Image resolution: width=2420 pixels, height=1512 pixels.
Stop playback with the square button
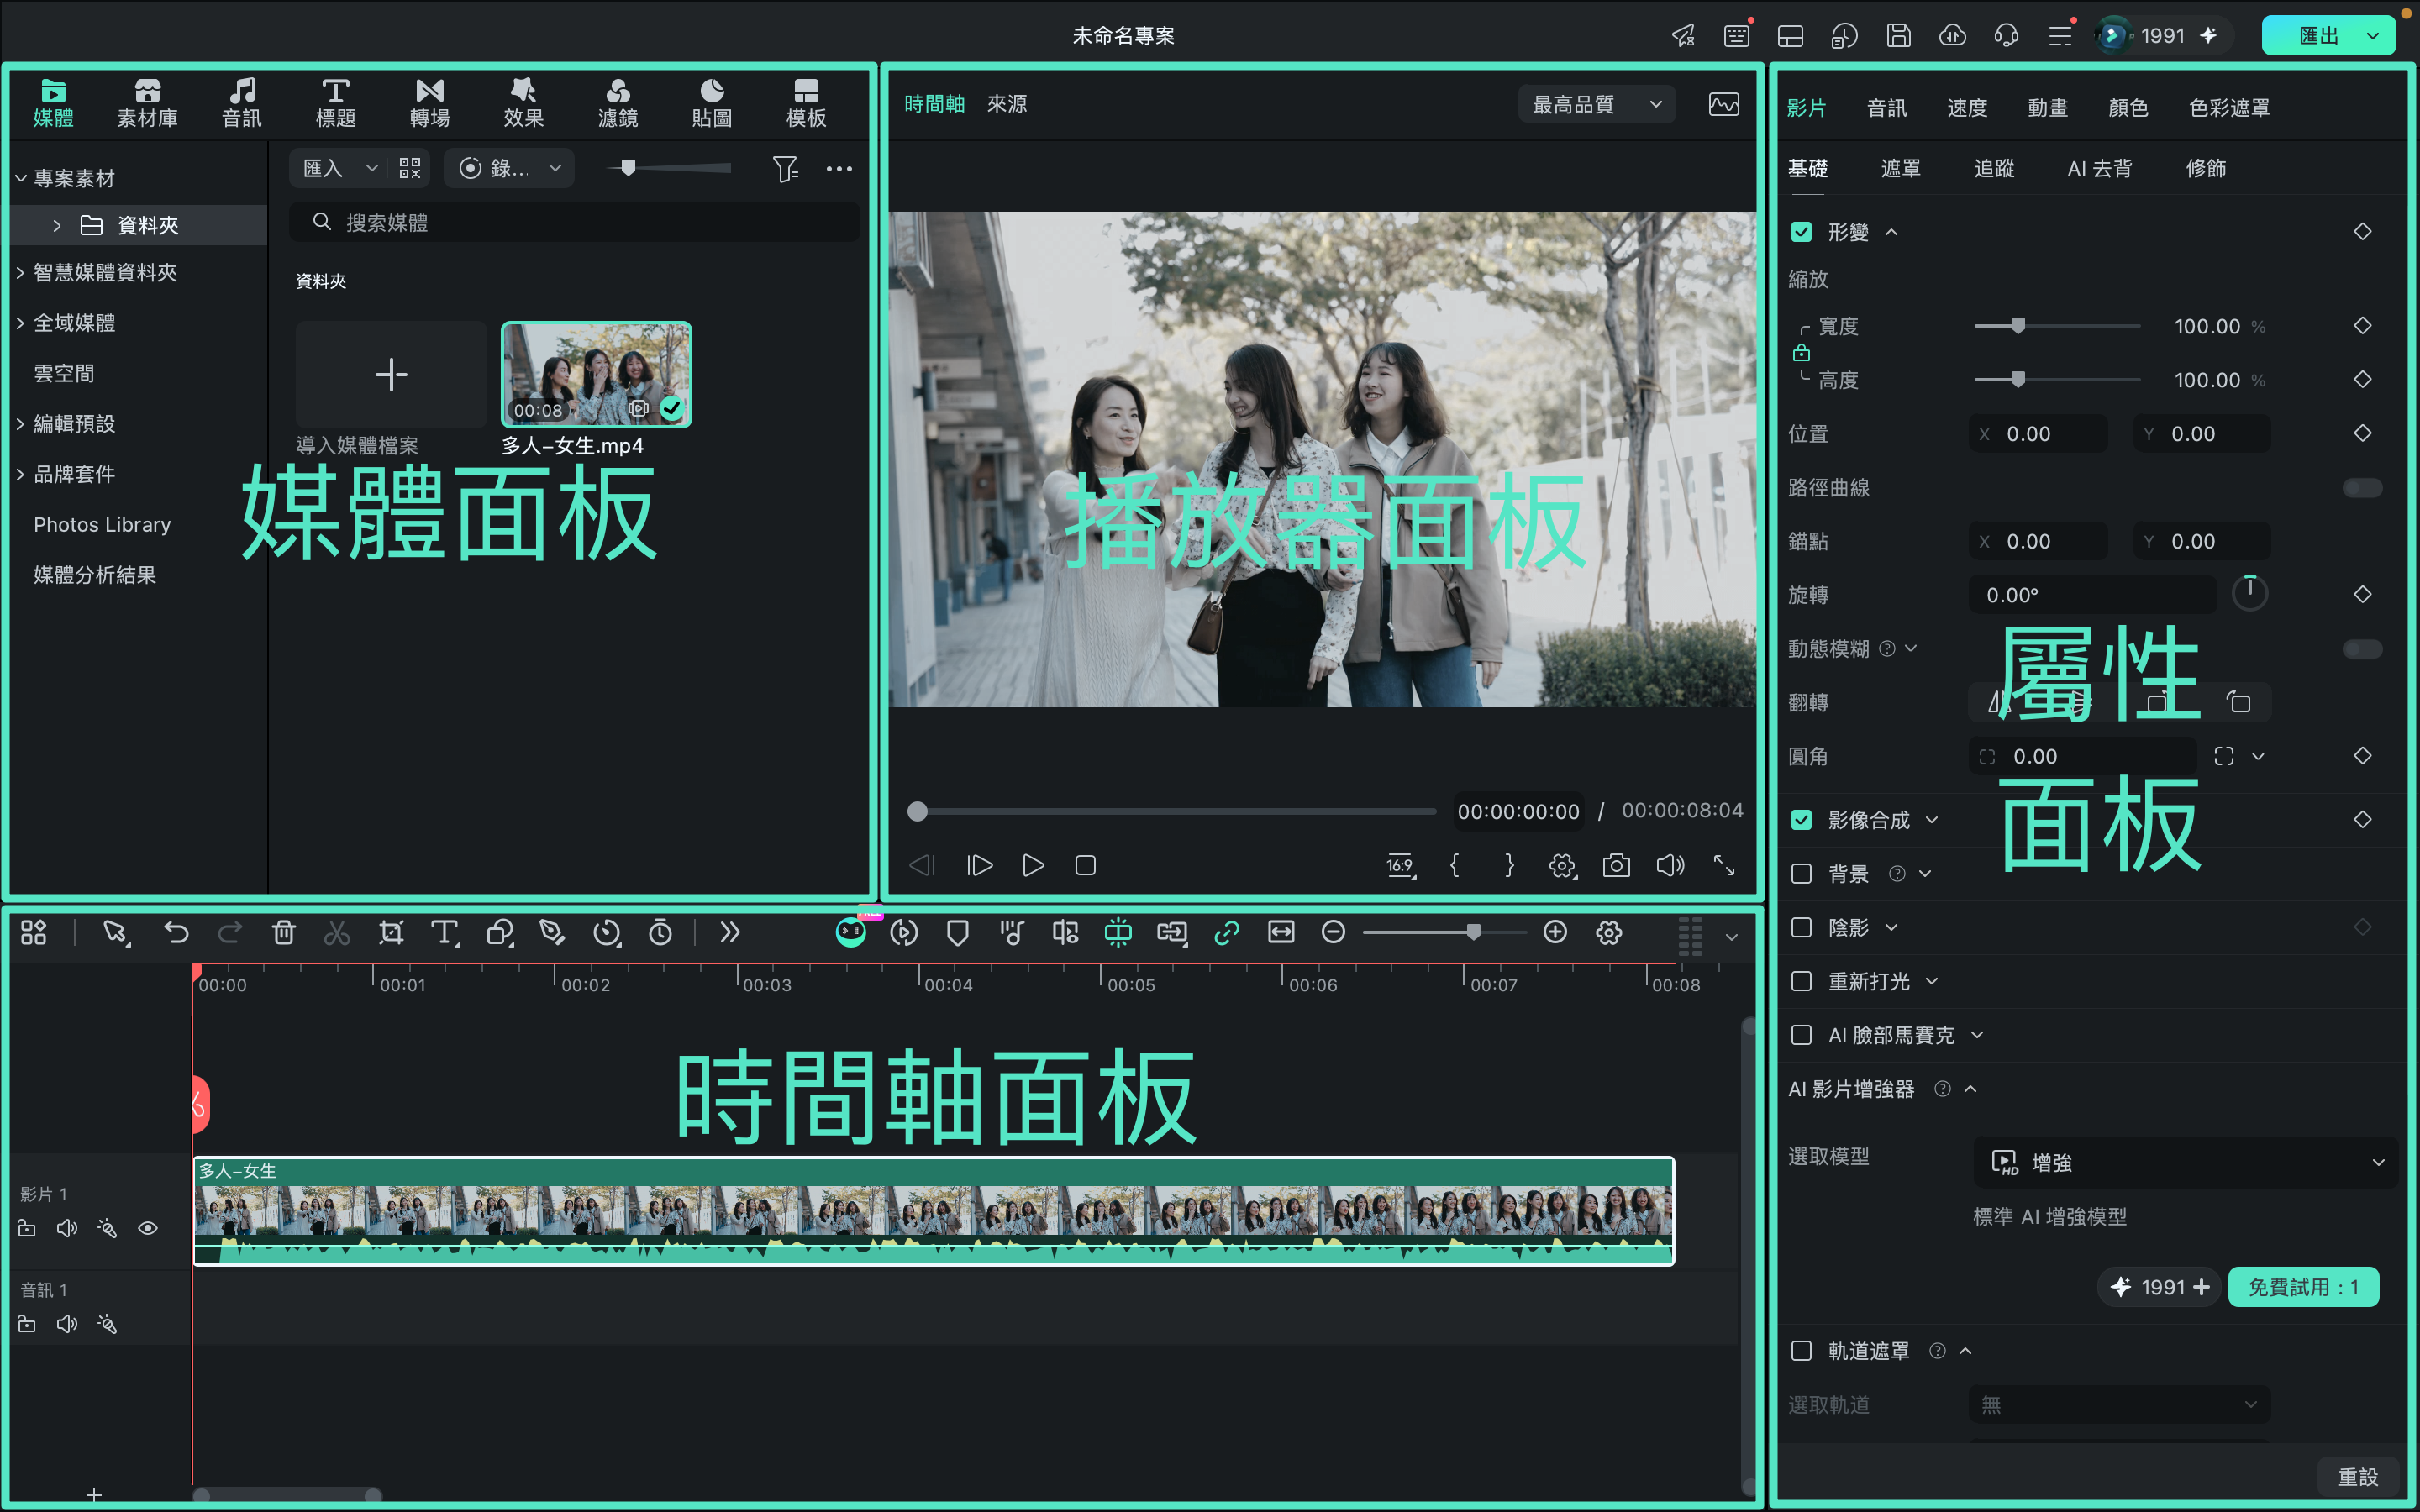pos(1085,865)
